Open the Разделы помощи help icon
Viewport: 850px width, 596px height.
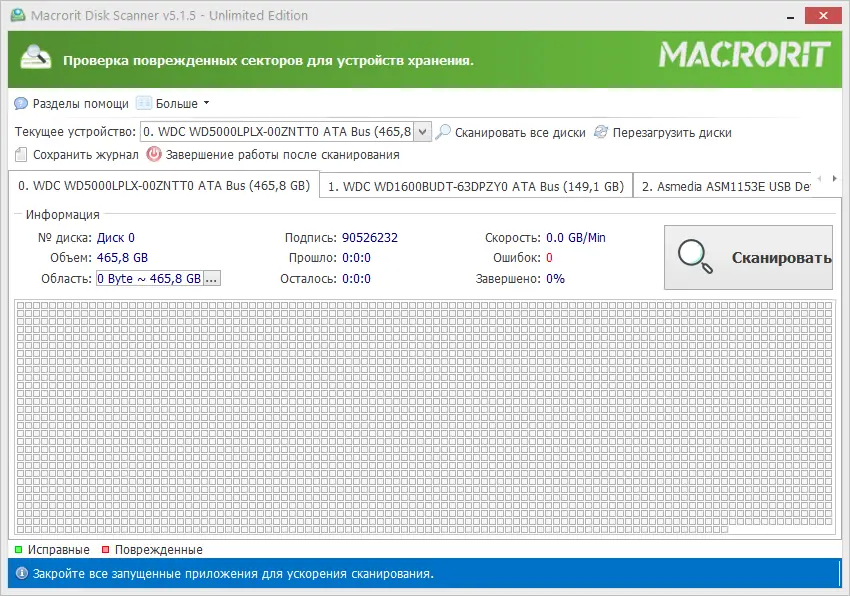coord(19,103)
